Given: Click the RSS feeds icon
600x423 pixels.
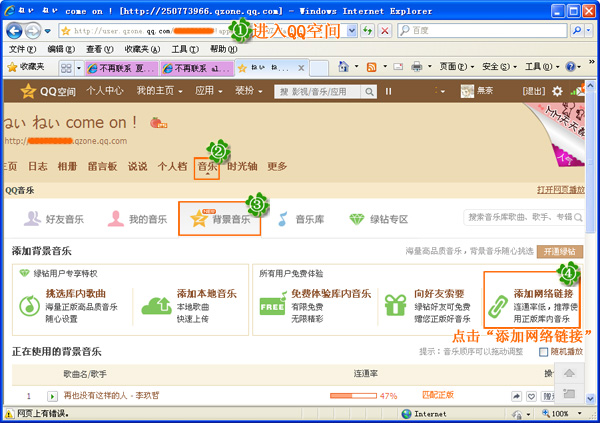Looking at the screenshot, I should click(x=371, y=67).
